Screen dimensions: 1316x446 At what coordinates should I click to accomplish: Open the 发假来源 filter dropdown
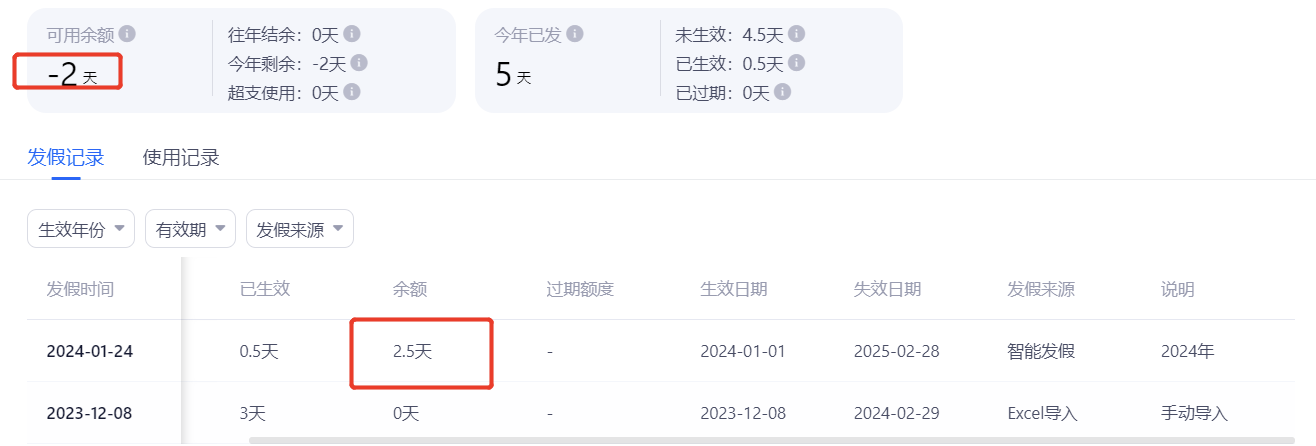[299, 229]
